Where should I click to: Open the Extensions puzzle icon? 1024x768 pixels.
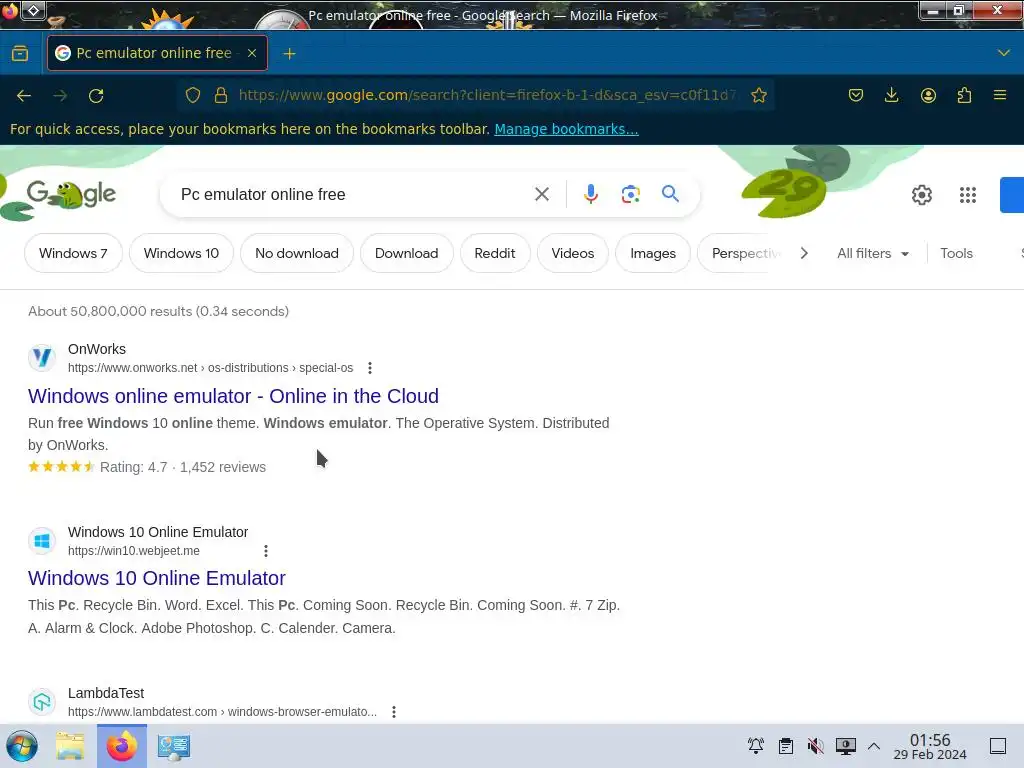[x=964, y=95]
